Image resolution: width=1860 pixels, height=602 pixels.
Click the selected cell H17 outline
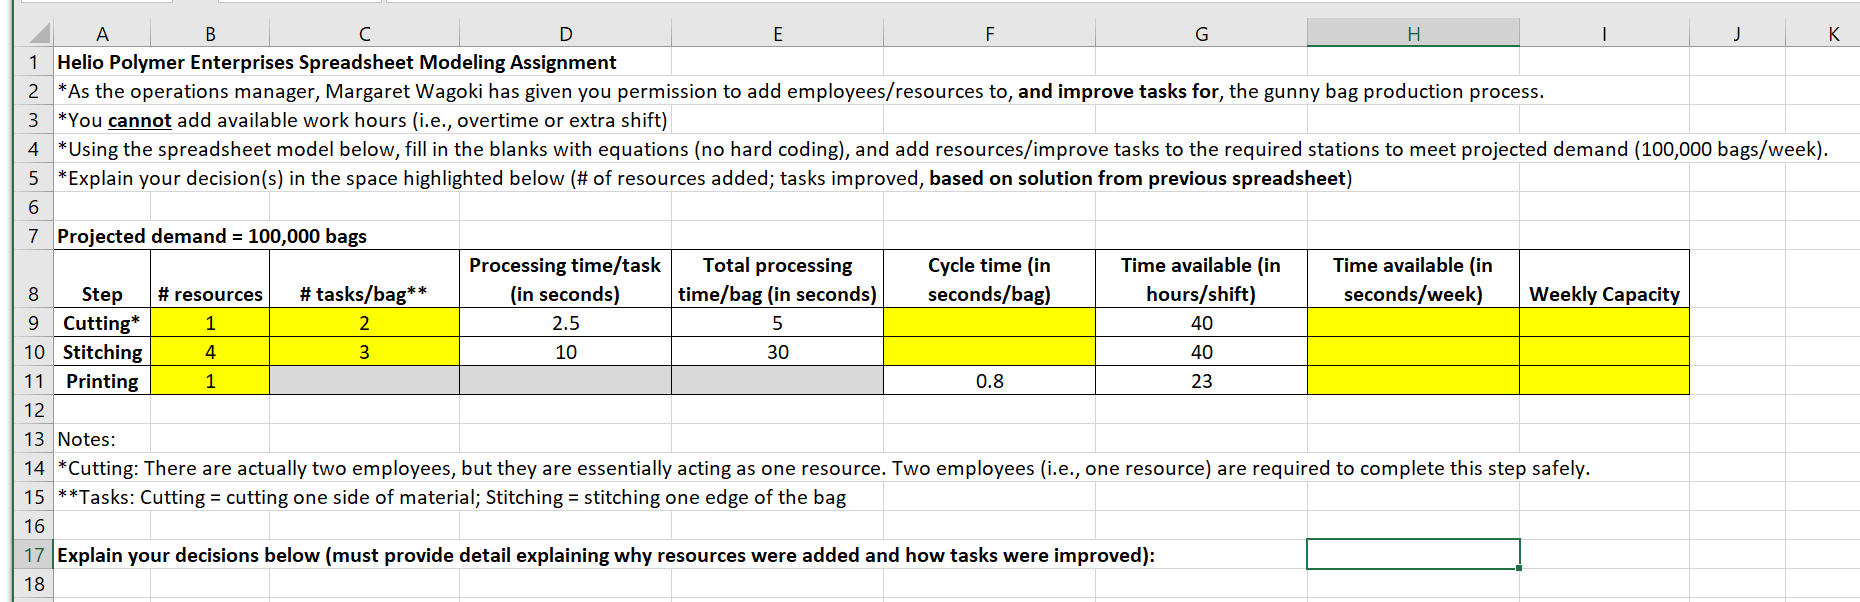pos(1414,555)
